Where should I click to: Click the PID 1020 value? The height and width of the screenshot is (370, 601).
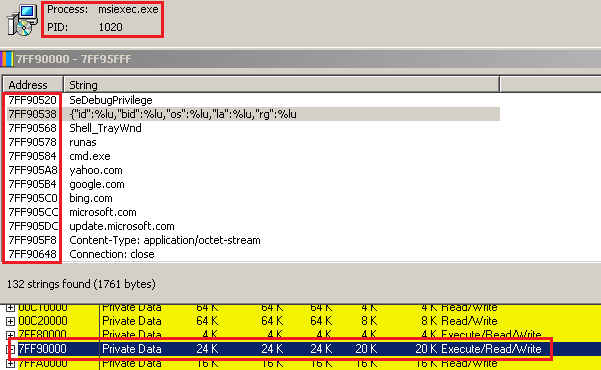coord(111,27)
